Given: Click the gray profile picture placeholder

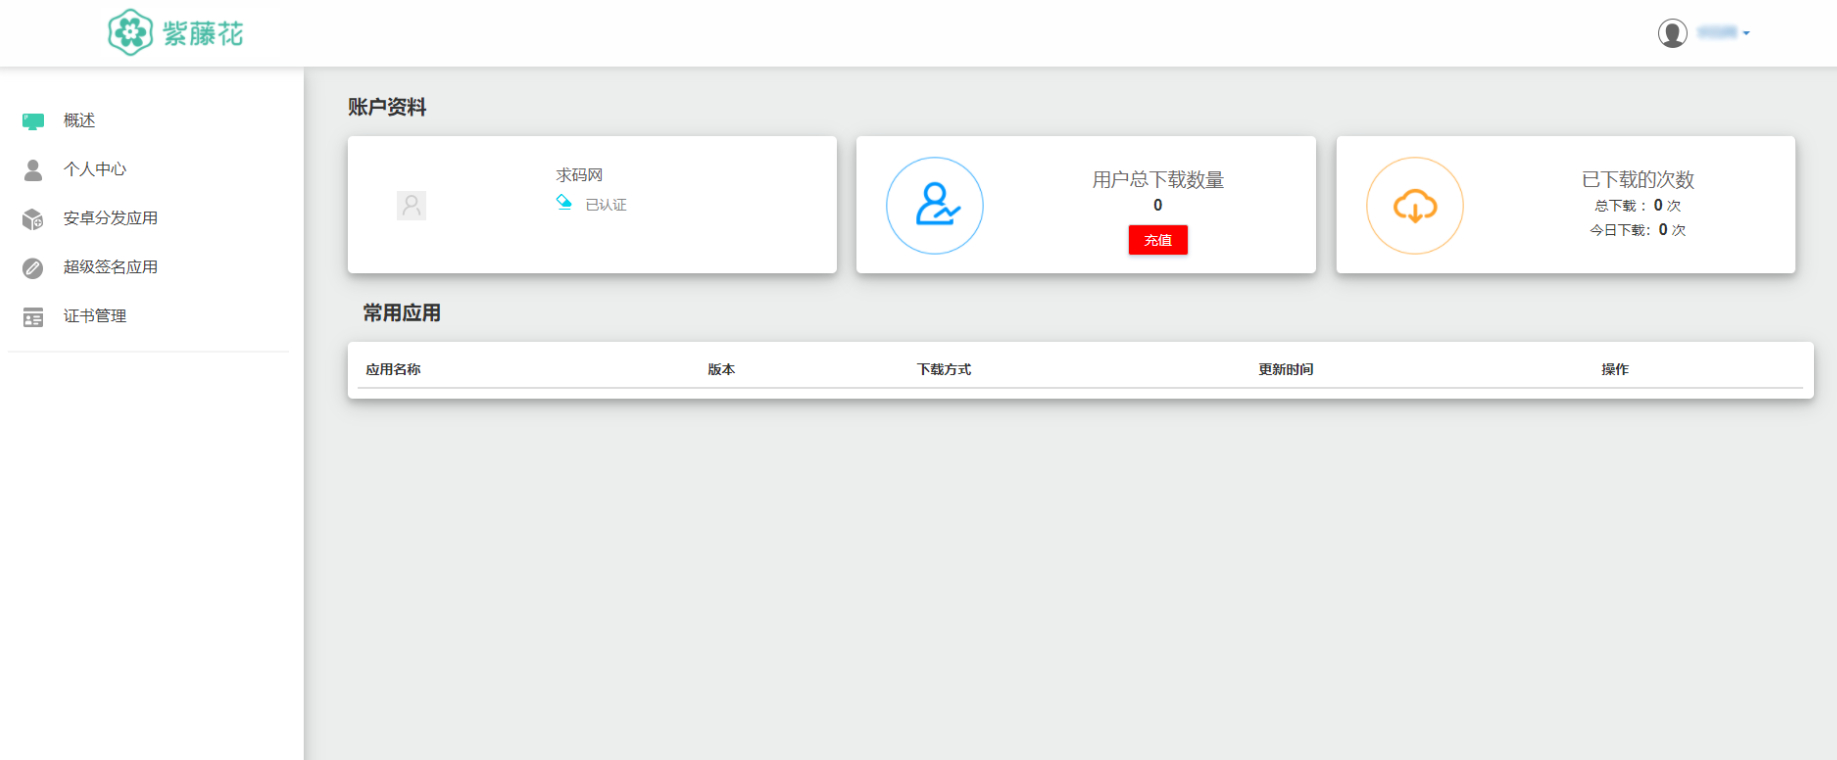Looking at the screenshot, I should [x=411, y=206].
